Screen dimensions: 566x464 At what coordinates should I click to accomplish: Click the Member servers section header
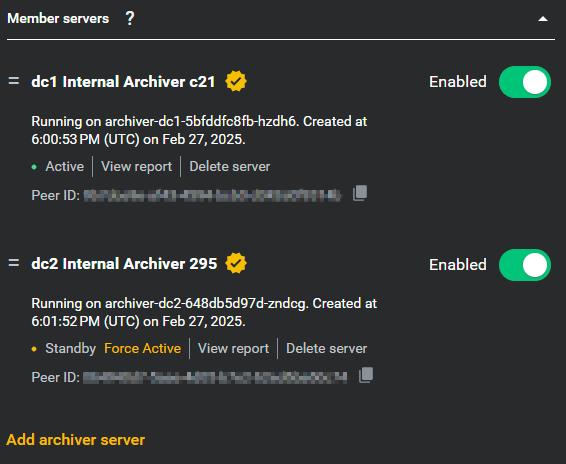[58, 18]
